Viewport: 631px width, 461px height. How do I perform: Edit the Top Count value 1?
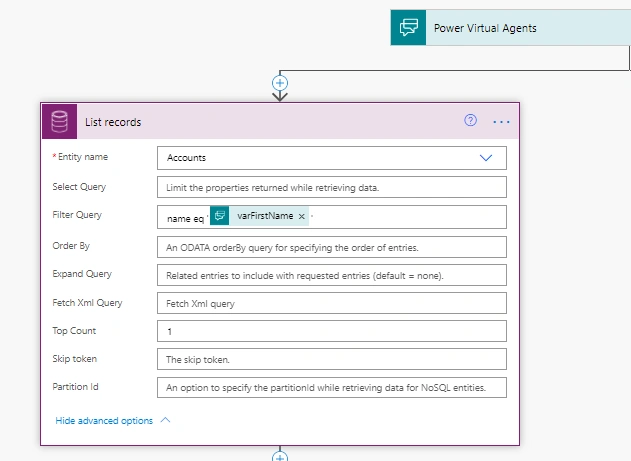click(x=332, y=331)
